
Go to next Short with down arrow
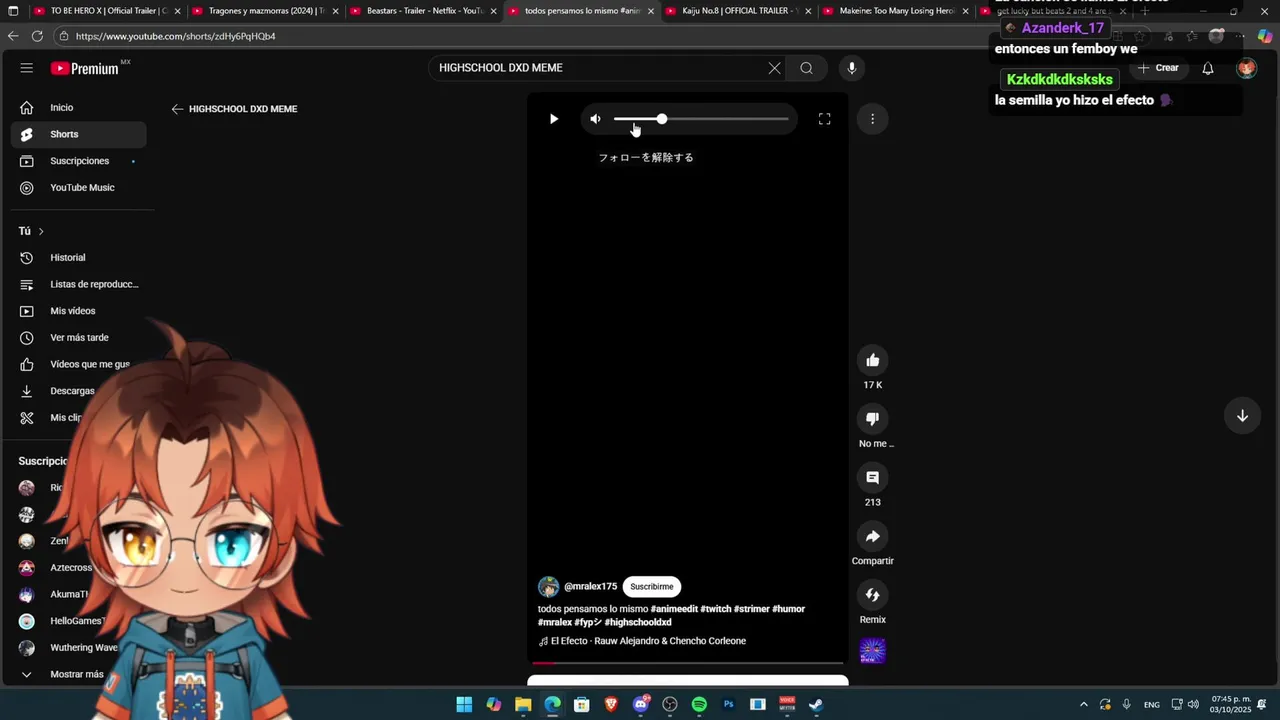1242,416
